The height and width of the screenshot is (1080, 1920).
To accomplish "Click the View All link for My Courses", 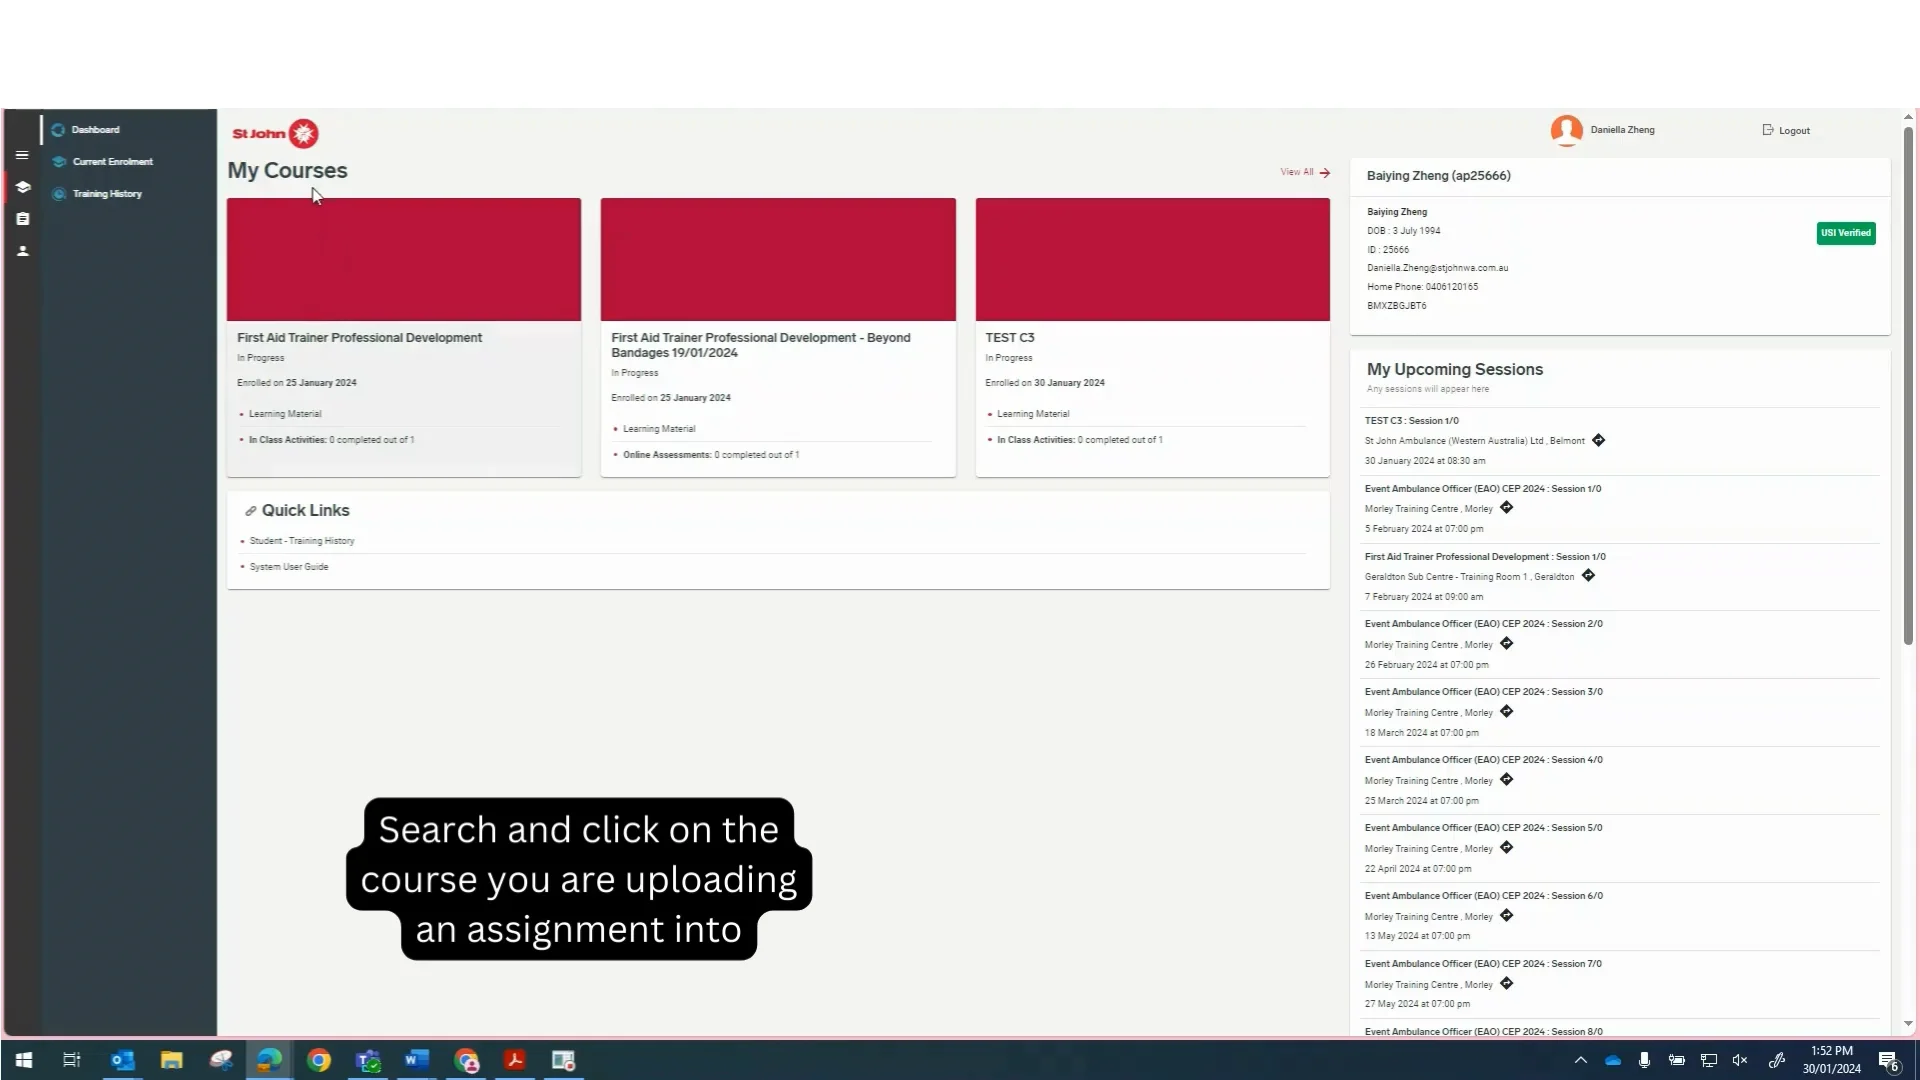I will [1300, 171].
